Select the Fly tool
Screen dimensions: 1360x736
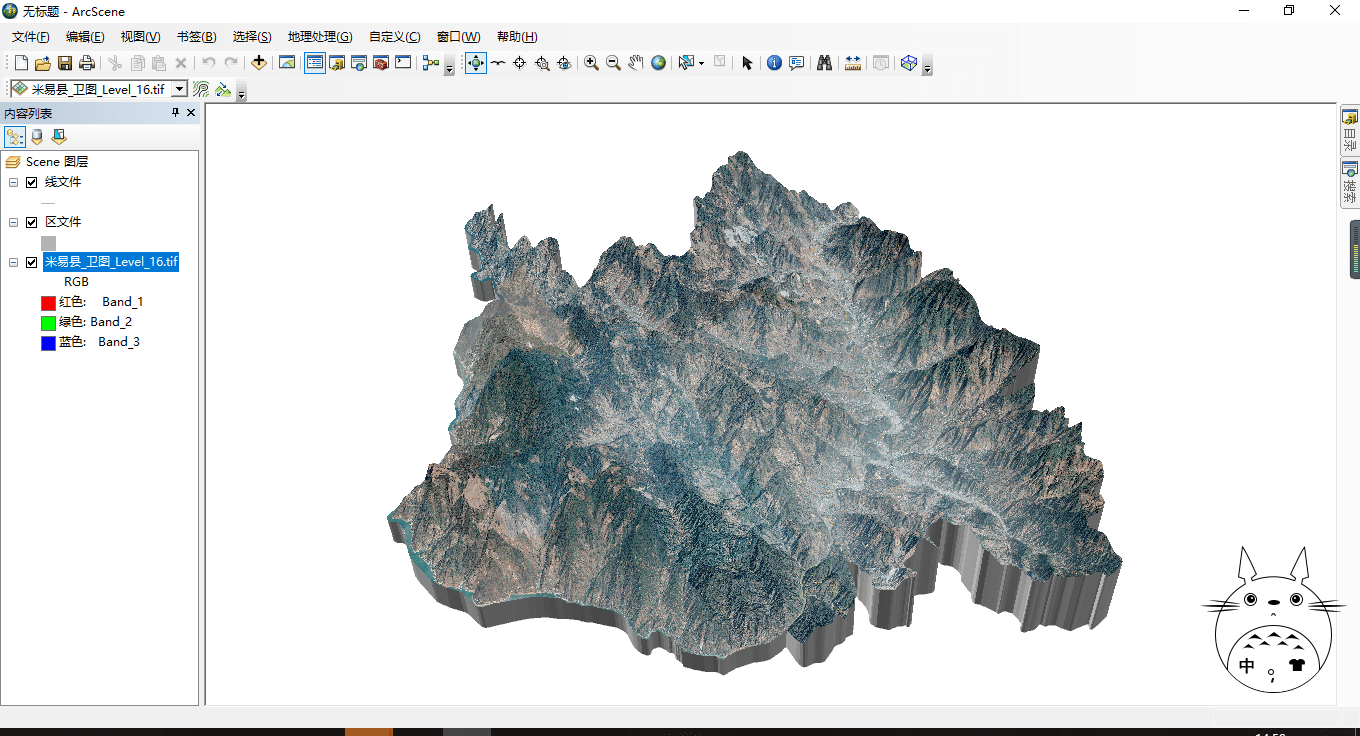[498, 63]
